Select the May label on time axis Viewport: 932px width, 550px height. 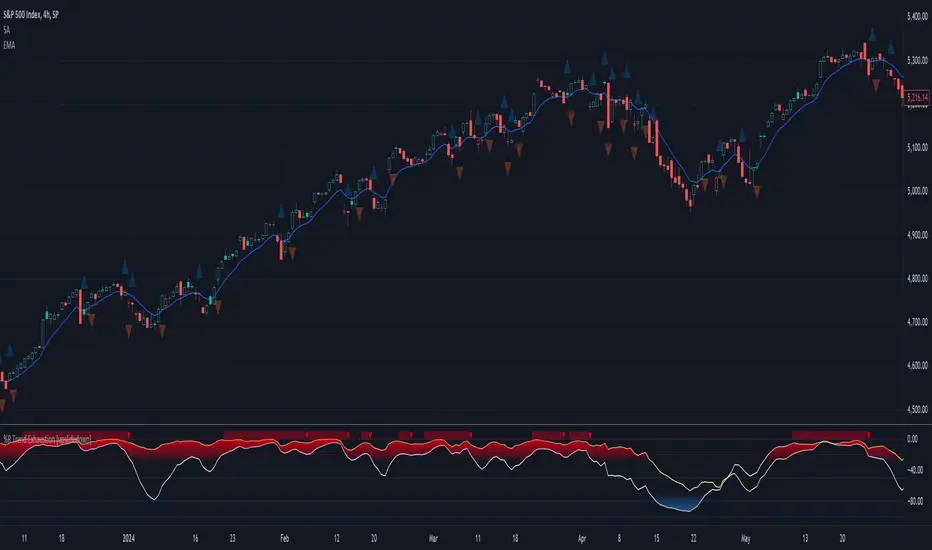click(x=745, y=539)
